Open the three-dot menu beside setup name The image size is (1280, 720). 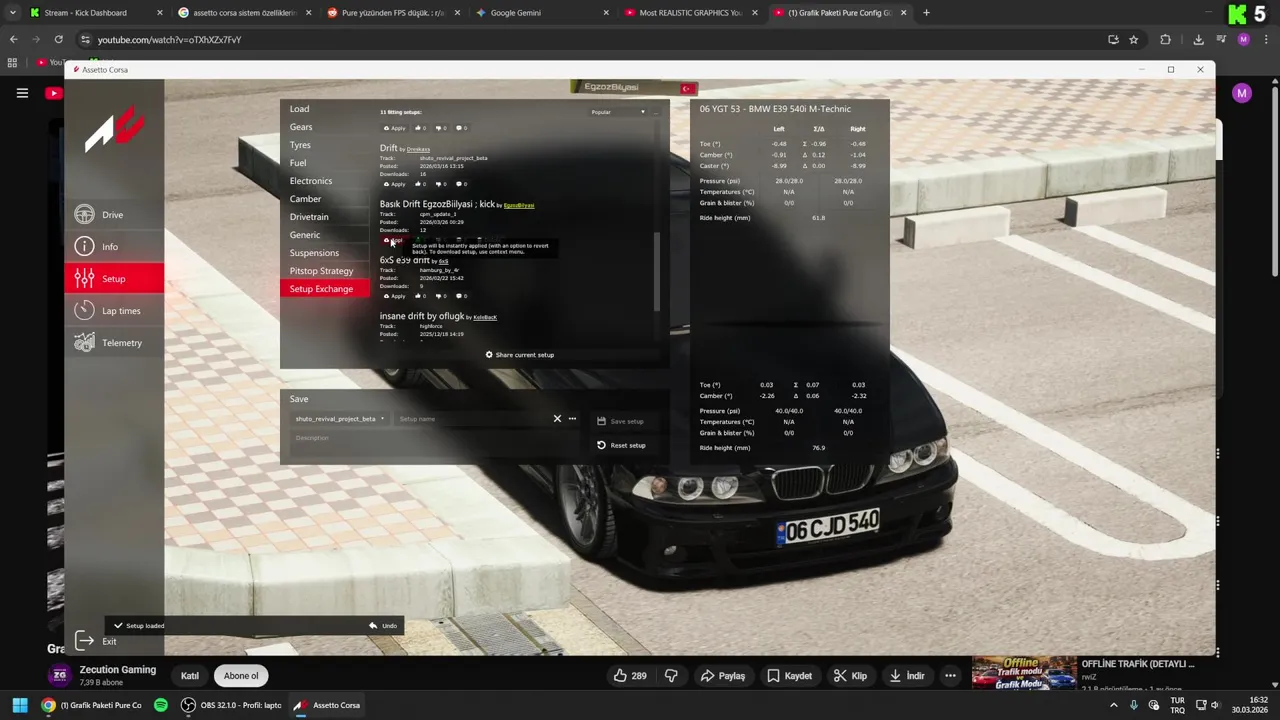point(572,418)
